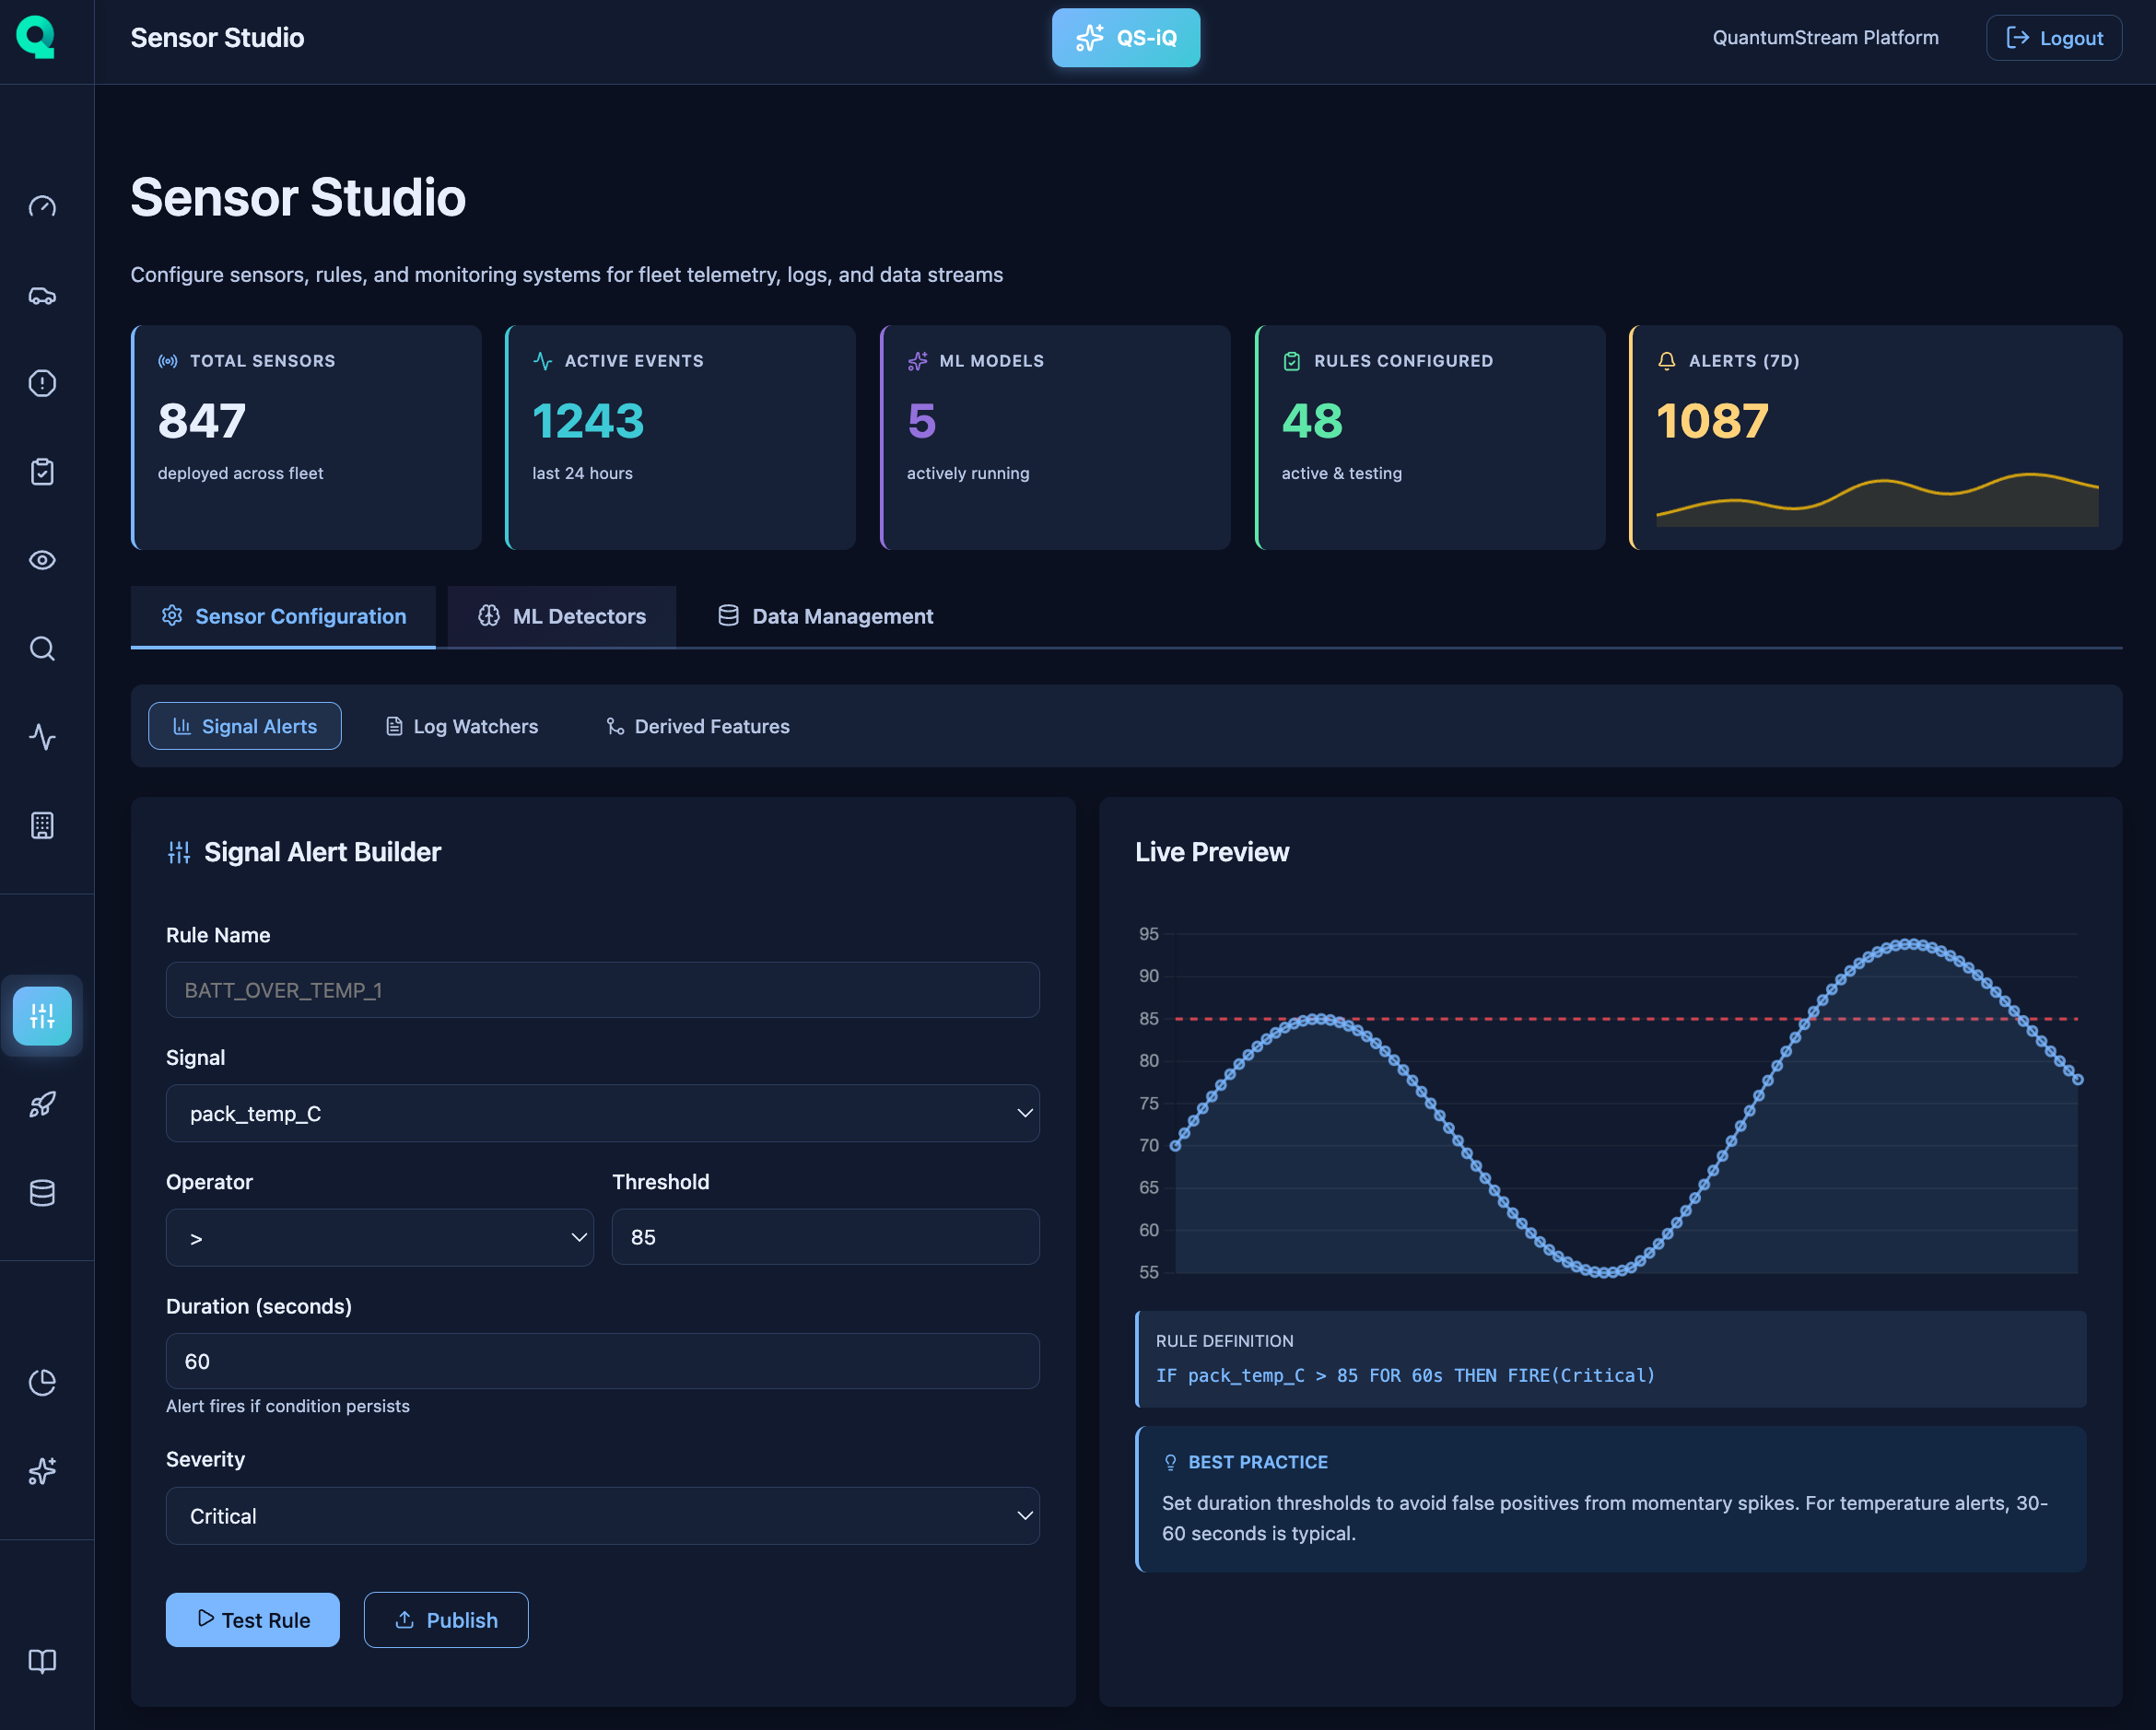Open the documentation book icon
The image size is (2156, 1730).
pyautogui.click(x=42, y=1661)
